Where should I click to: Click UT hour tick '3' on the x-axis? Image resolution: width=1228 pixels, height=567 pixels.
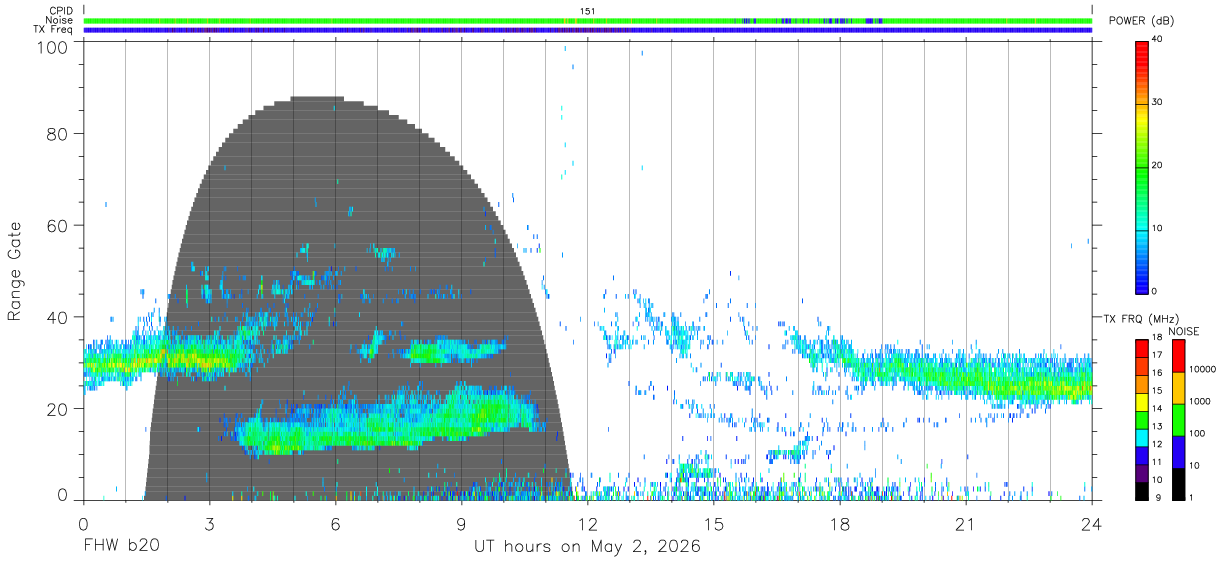[x=209, y=524]
